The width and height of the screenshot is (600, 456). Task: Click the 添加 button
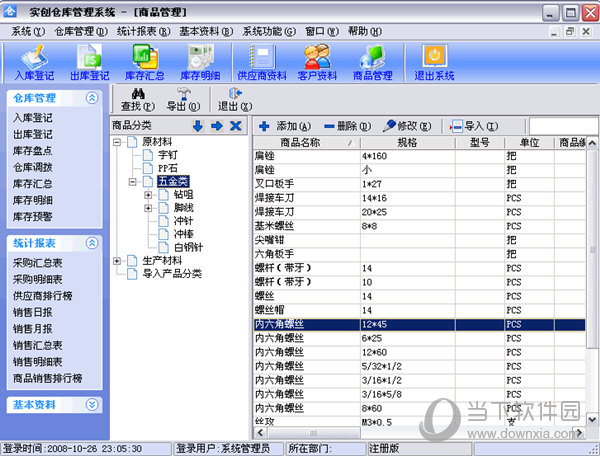284,126
